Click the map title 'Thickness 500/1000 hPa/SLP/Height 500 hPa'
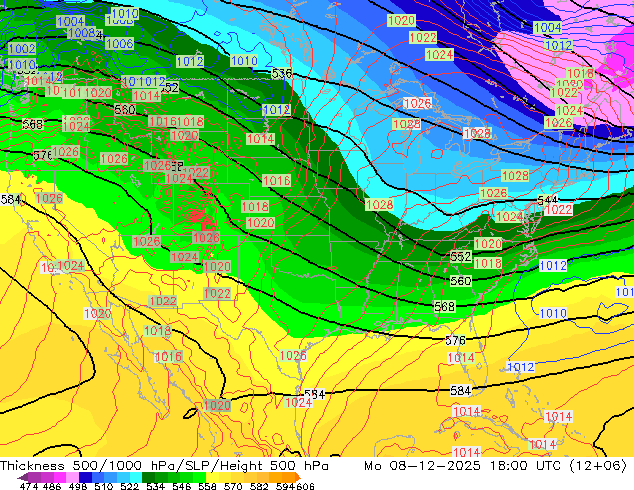Image resolution: width=634 pixels, height=490 pixels. (164, 465)
